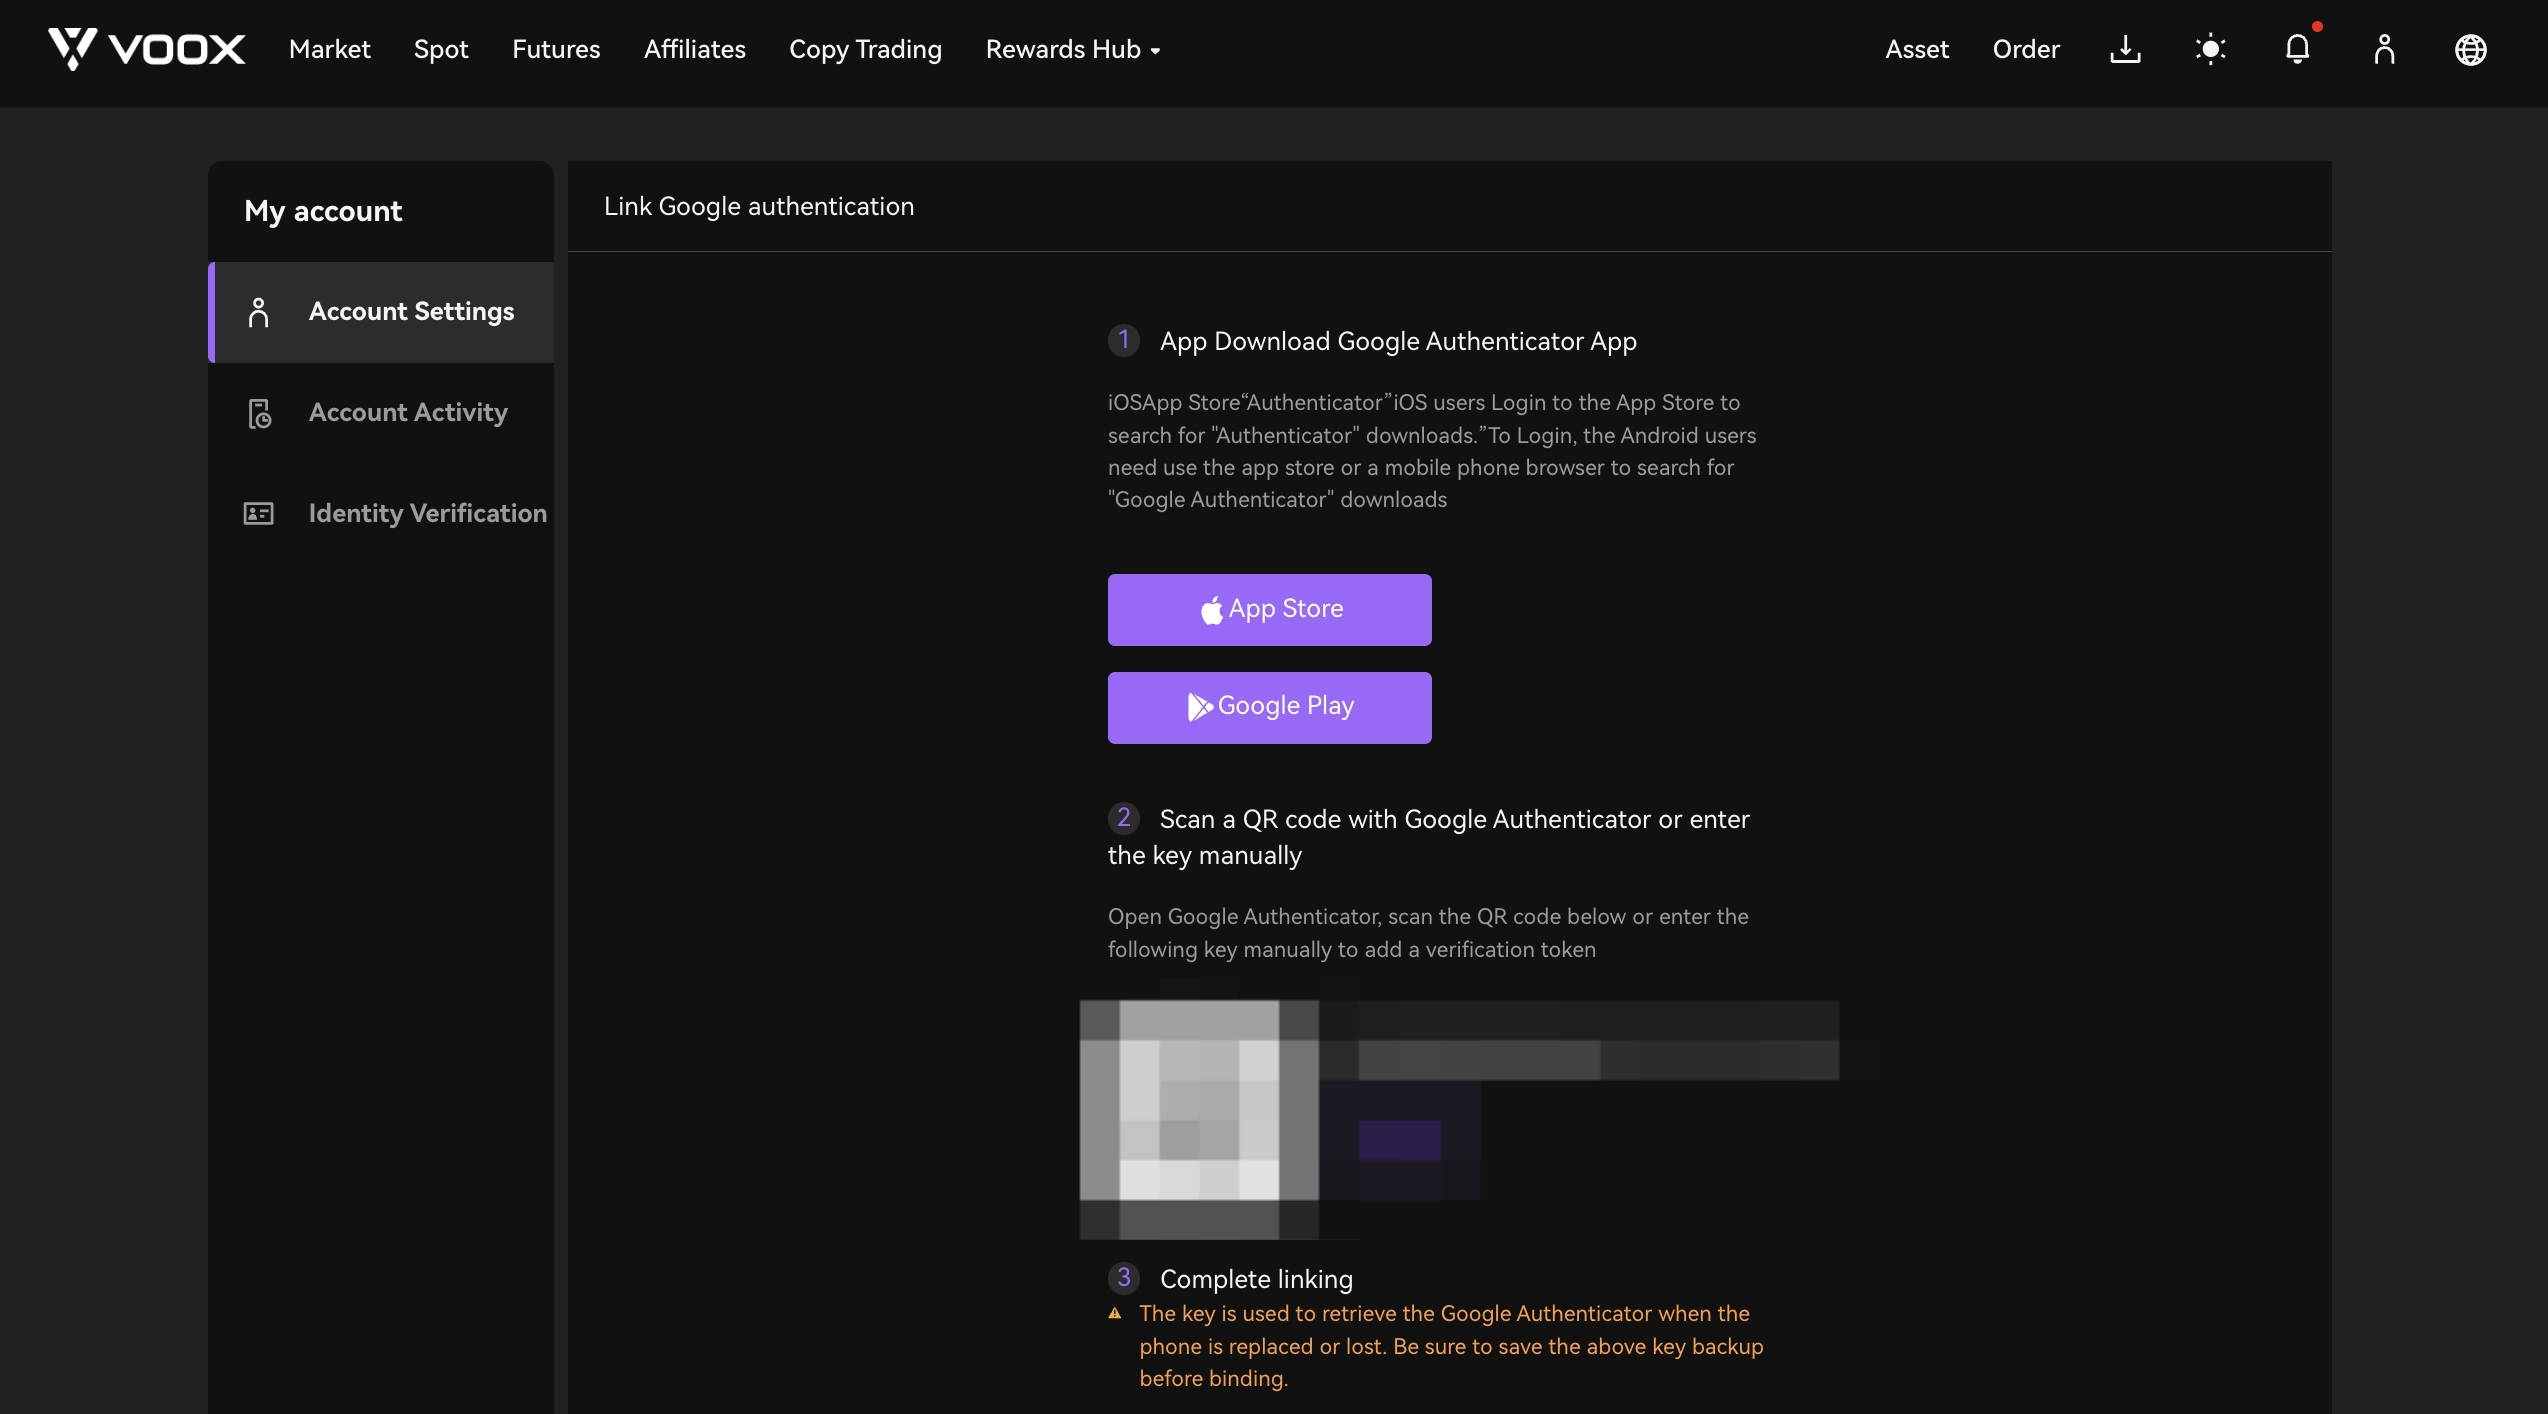The image size is (2548, 1414).
Task: Open the language globe icon
Action: (2470, 49)
